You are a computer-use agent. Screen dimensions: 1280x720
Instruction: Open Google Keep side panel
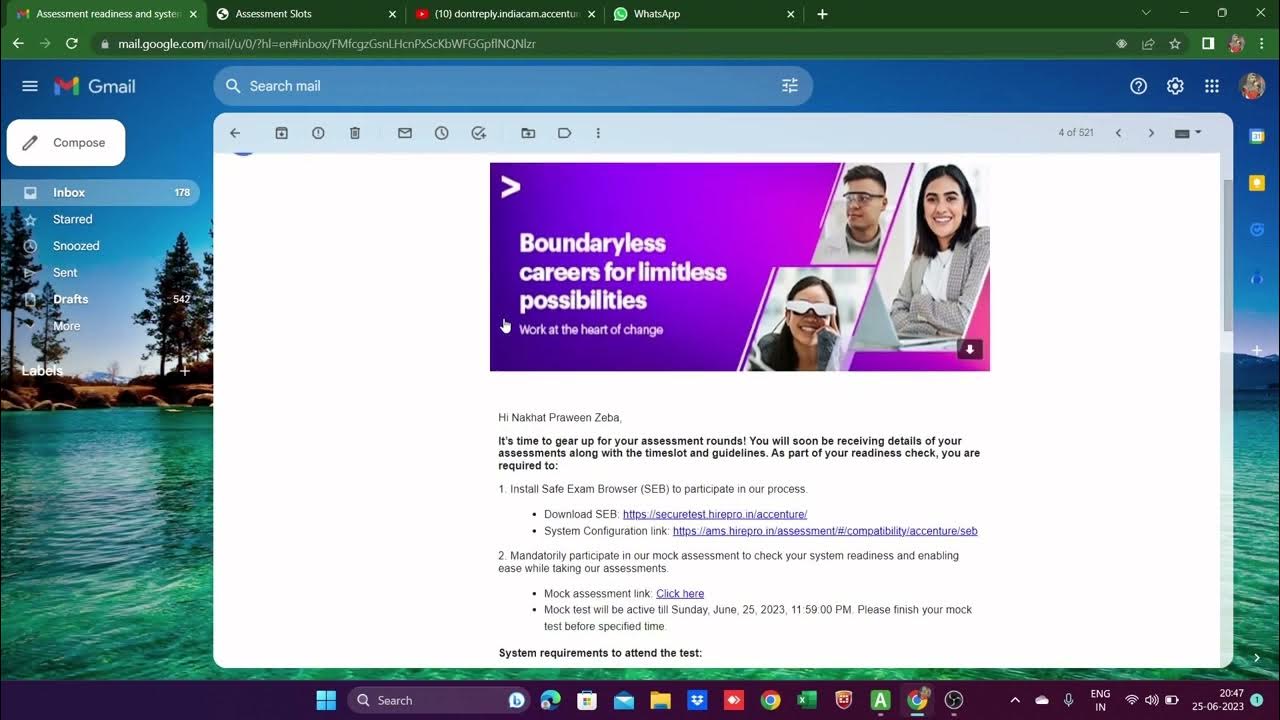(x=1257, y=183)
